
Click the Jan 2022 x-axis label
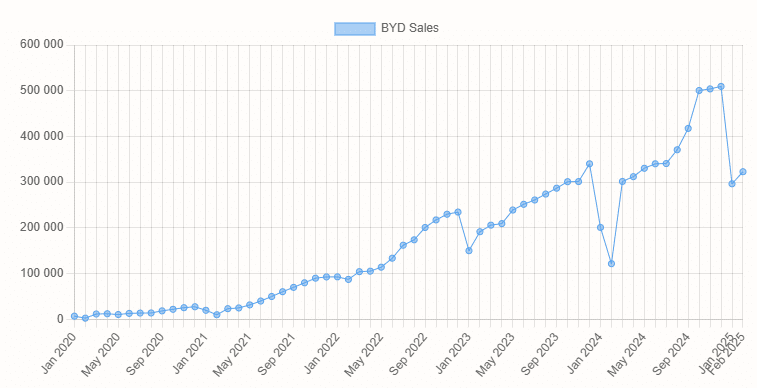321,353
